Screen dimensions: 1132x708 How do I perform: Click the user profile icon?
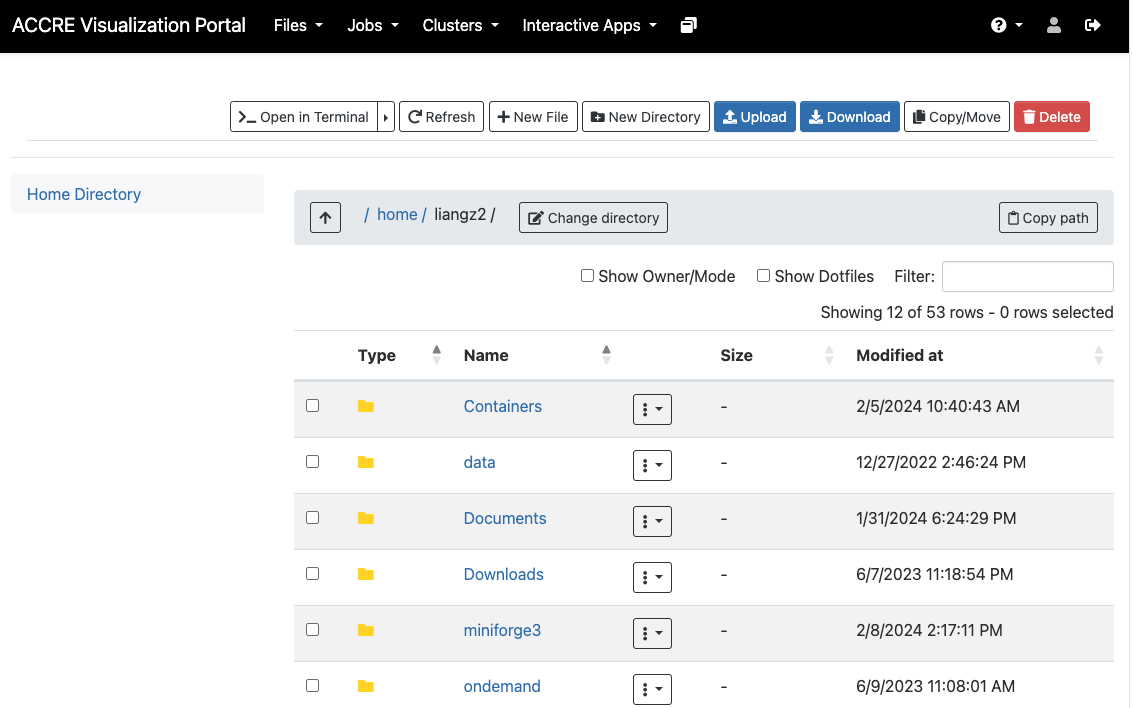(1053, 26)
